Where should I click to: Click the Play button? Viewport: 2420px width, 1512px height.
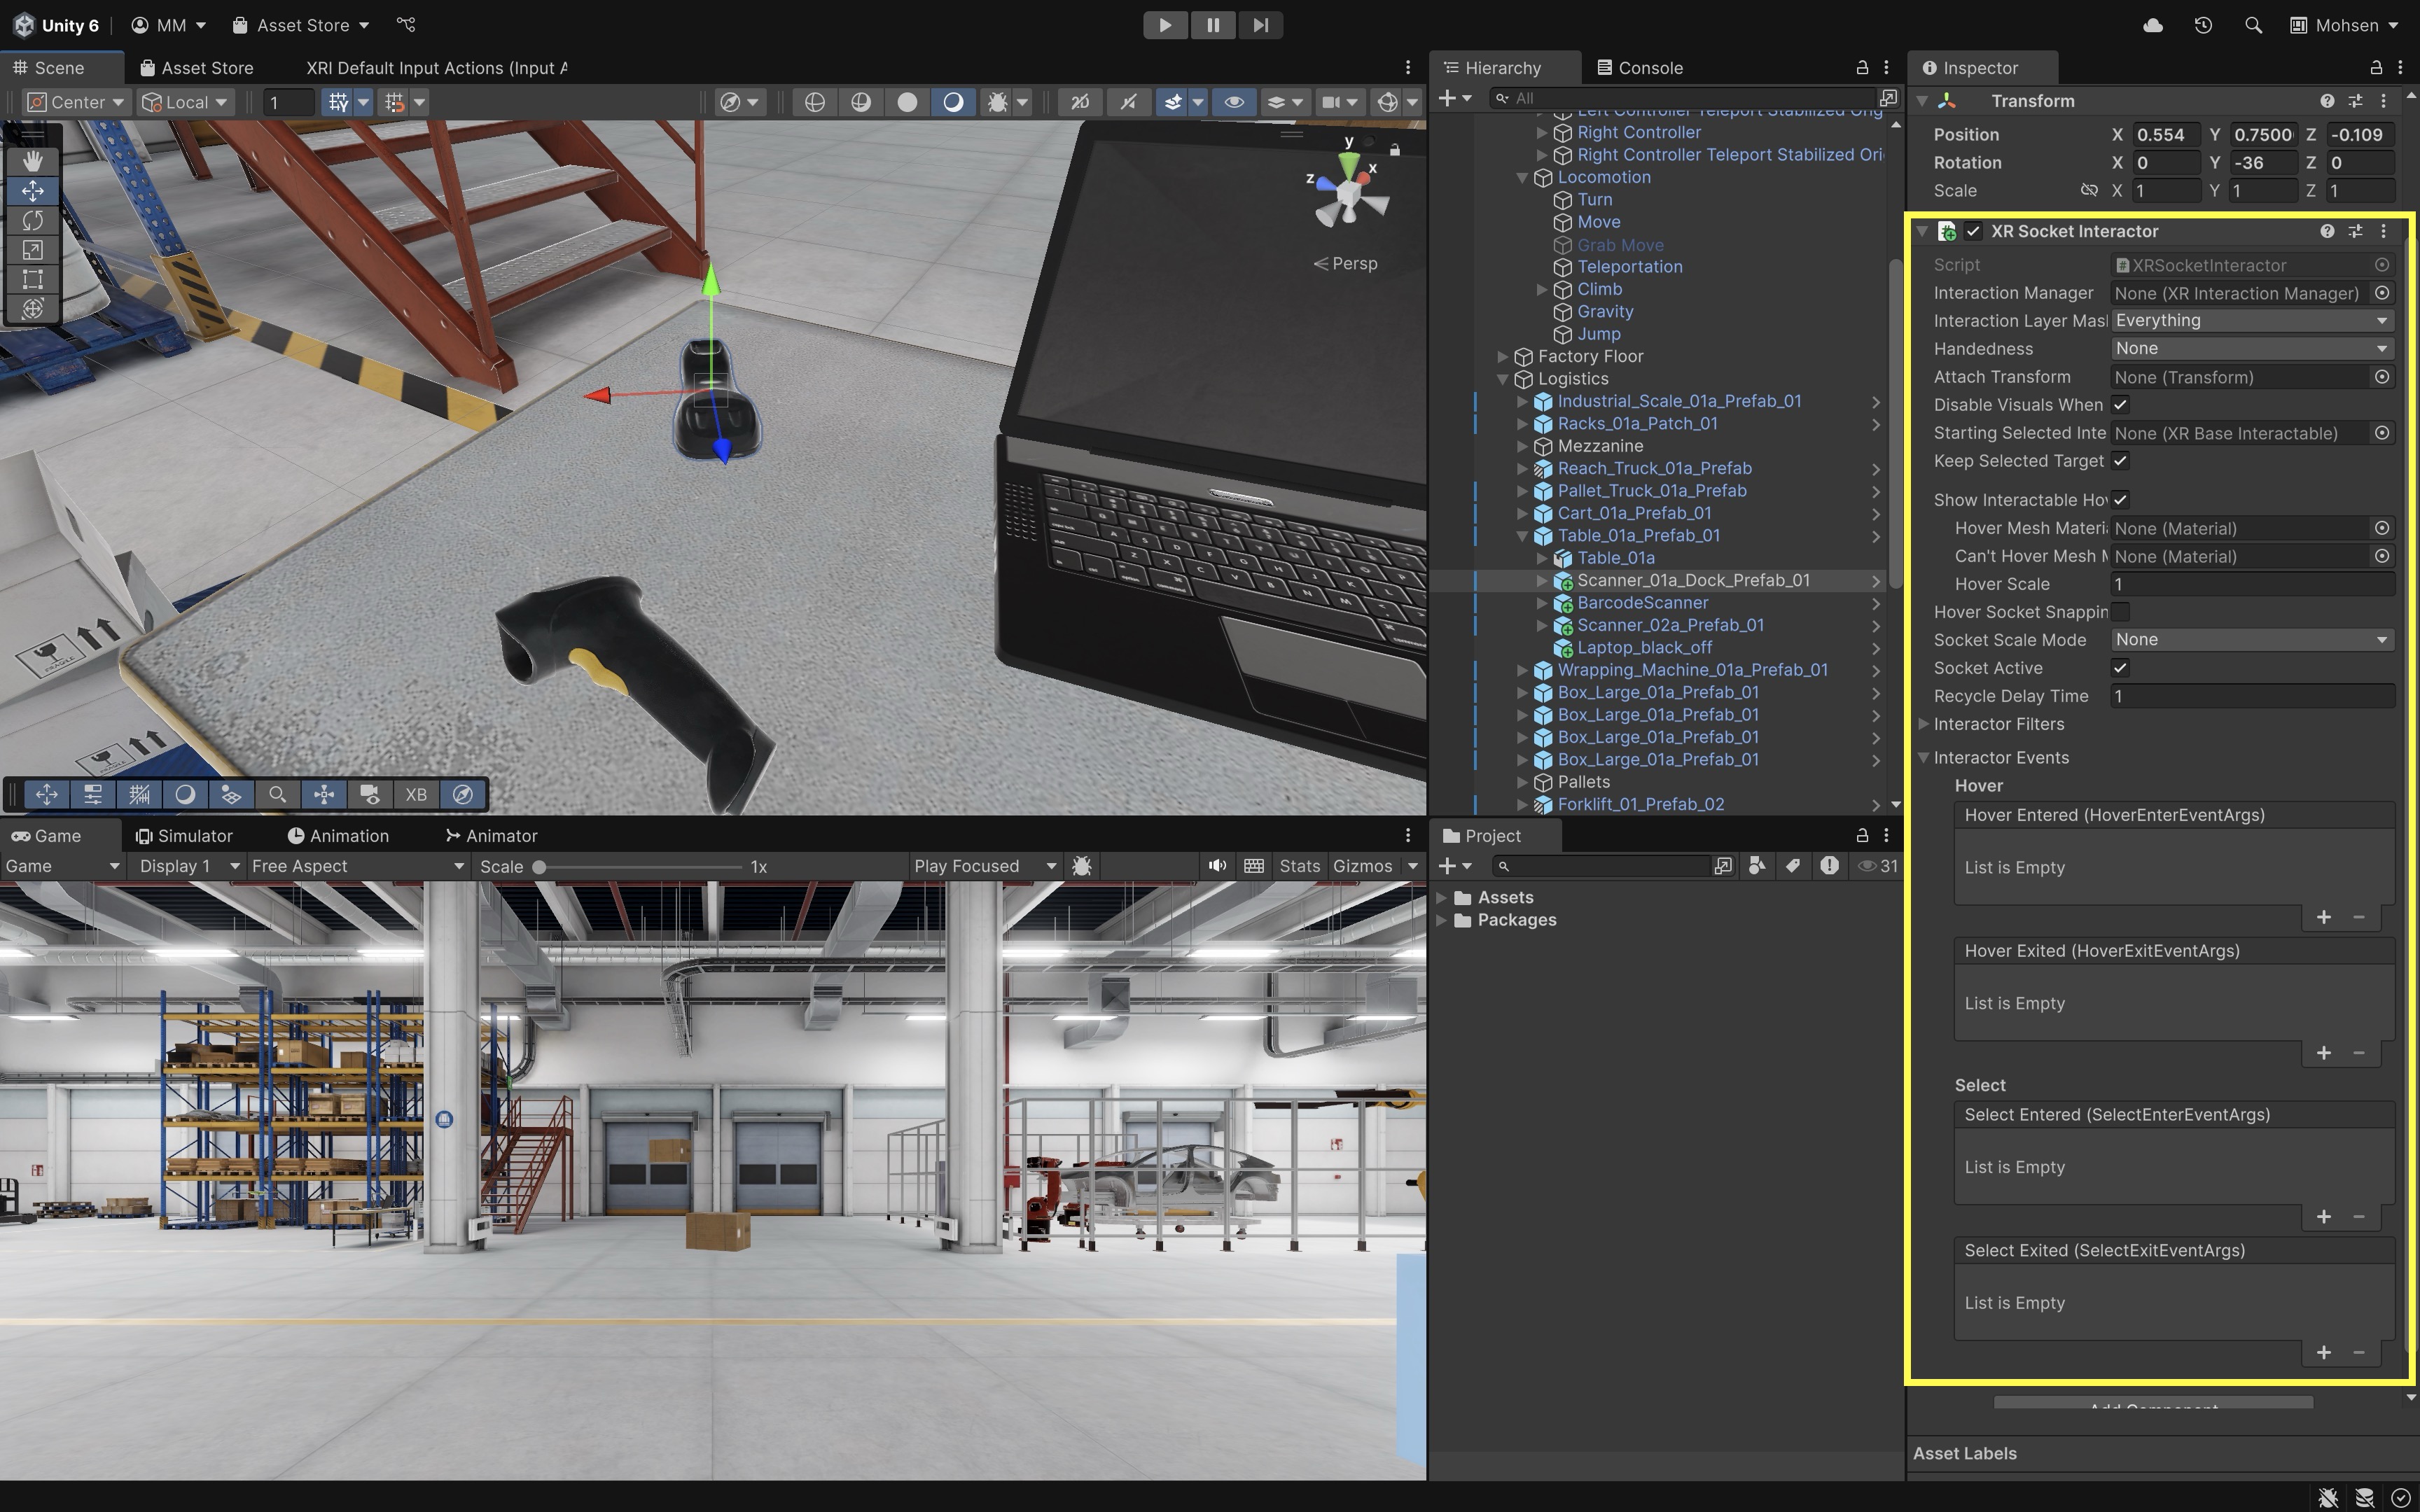click(1165, 25)
